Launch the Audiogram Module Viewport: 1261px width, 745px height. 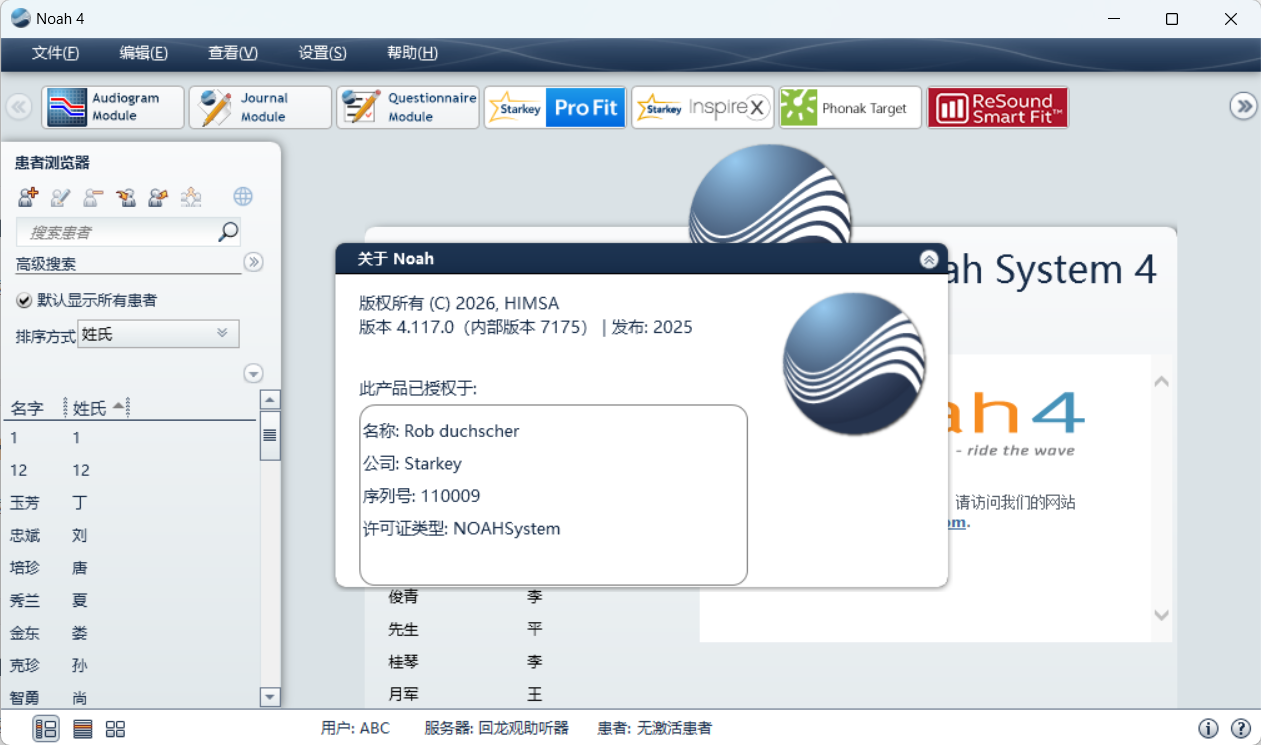click(113, 107)
